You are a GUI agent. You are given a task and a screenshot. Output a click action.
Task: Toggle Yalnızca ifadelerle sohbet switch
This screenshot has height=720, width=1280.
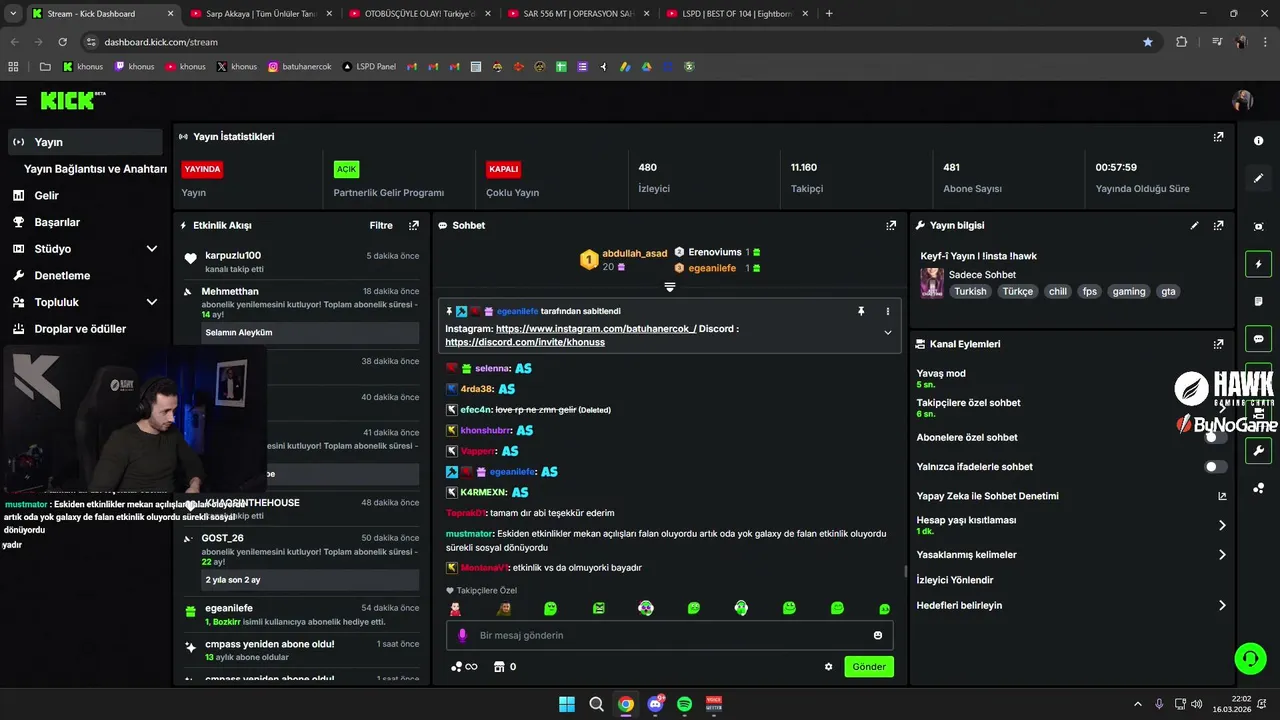(x=1215, y=467)
